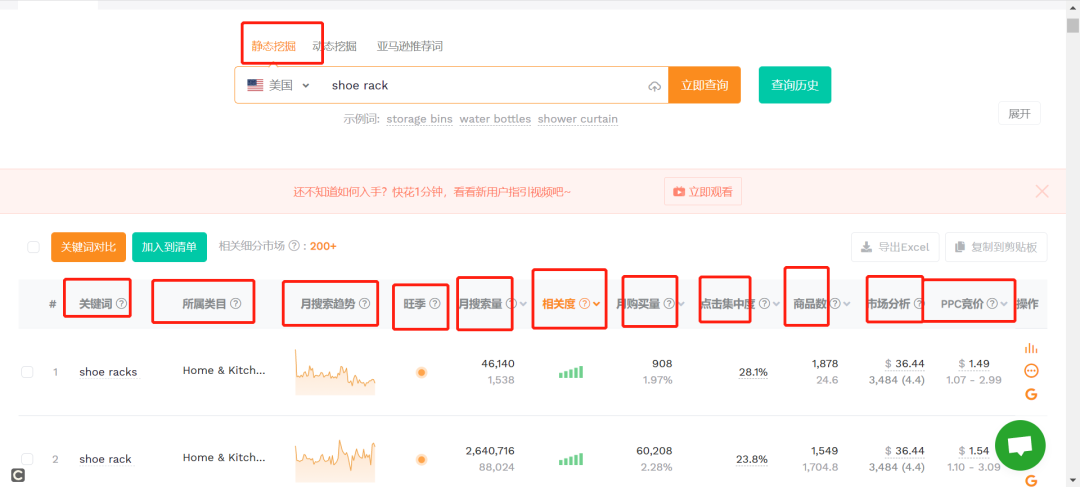Click the 200+ related niche markets link

click(323, 246)
